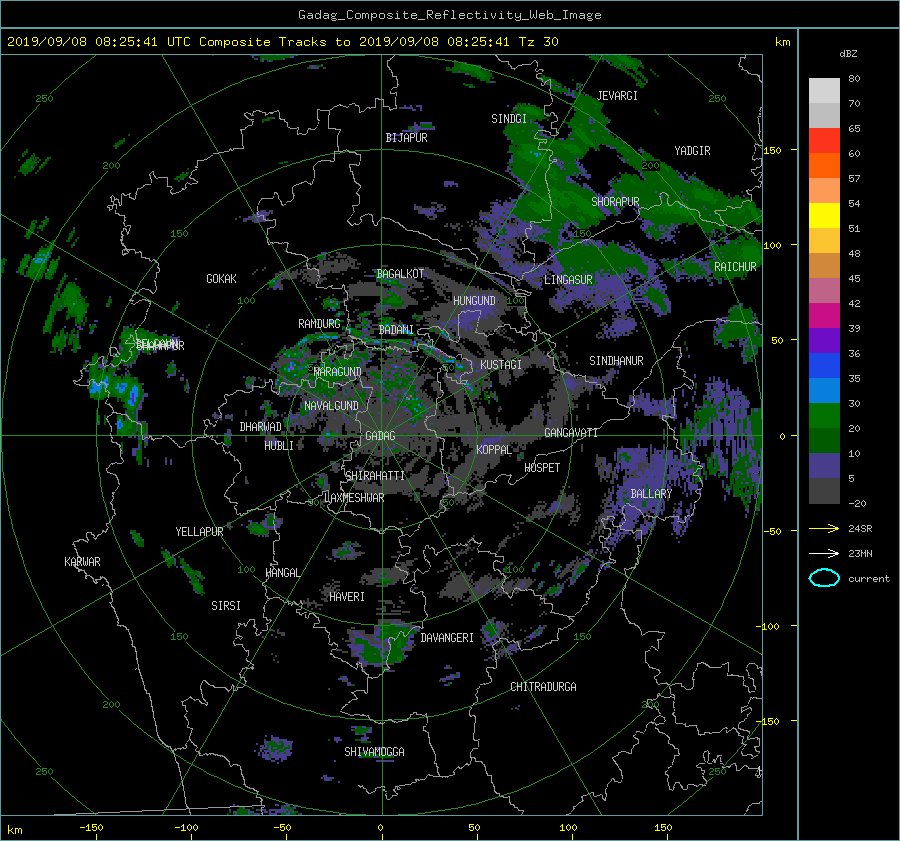Click the YADGIR city label

point(692,150)
